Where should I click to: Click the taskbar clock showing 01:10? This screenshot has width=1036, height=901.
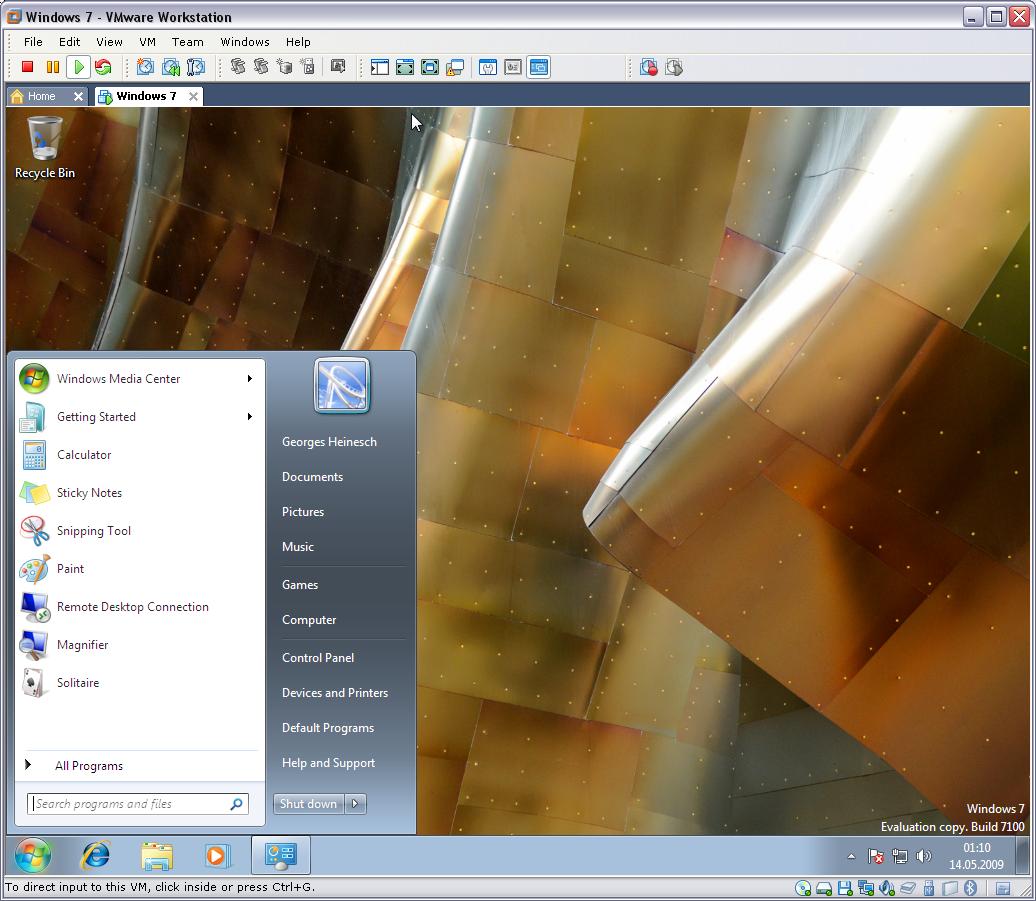[x=977, y=855]
